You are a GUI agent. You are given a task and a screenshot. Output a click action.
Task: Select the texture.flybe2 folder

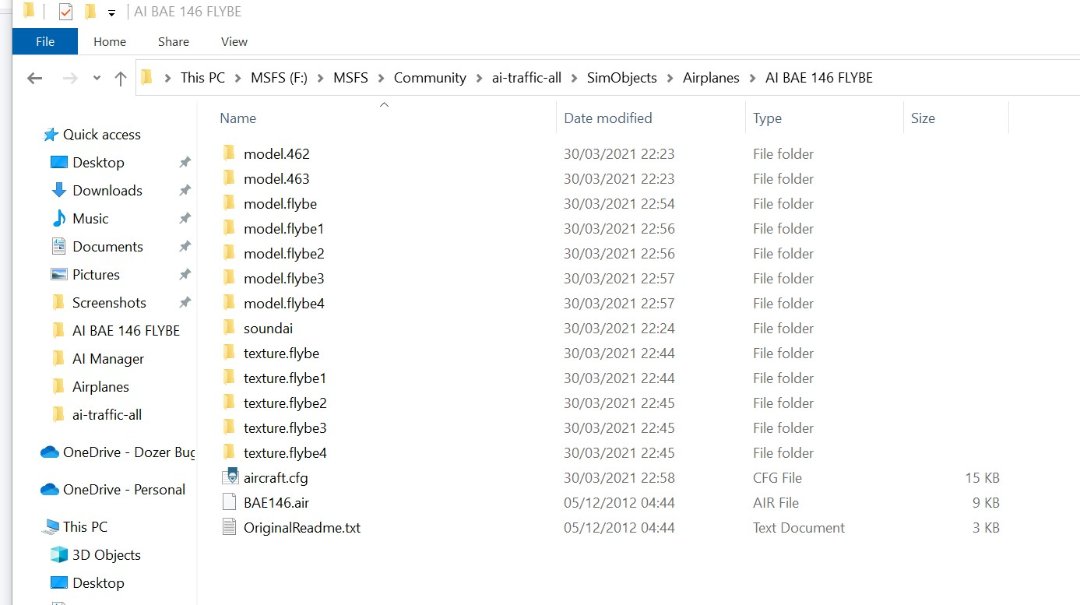click(x=285, y=403)
